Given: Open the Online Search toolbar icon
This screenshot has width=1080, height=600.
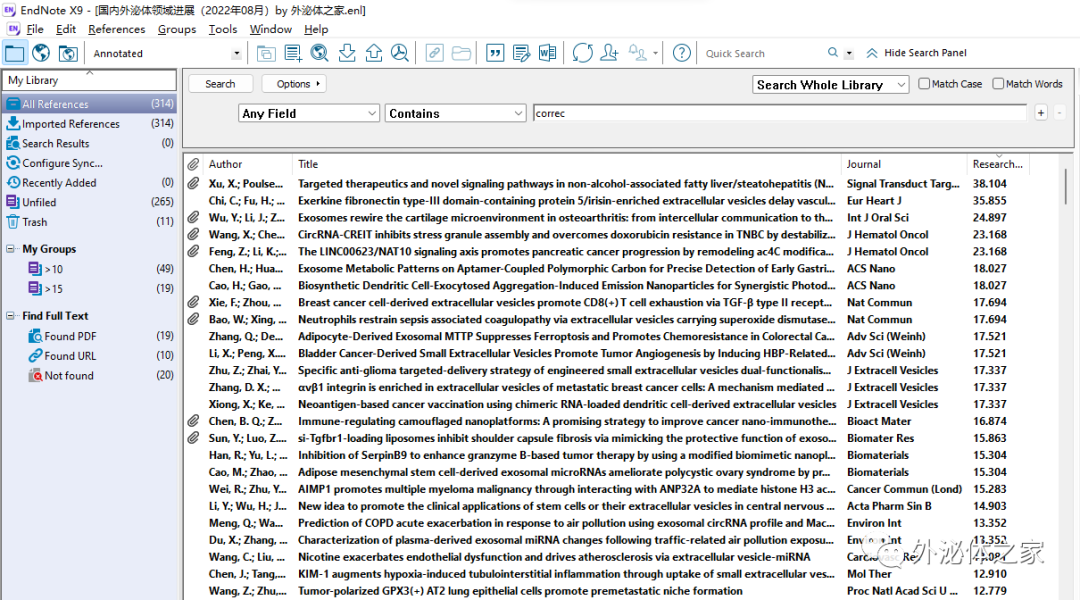Looking at the screenshot, I should click(320, 53).
